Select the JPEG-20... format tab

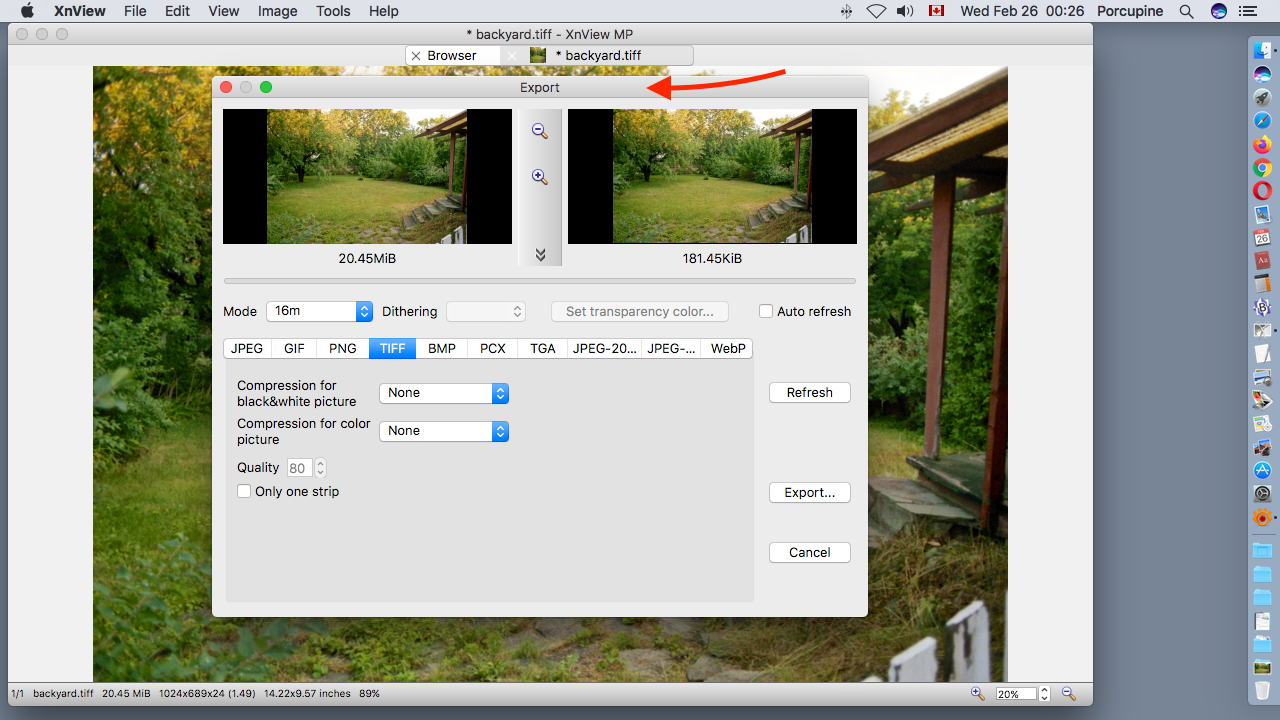pos(605,348)
